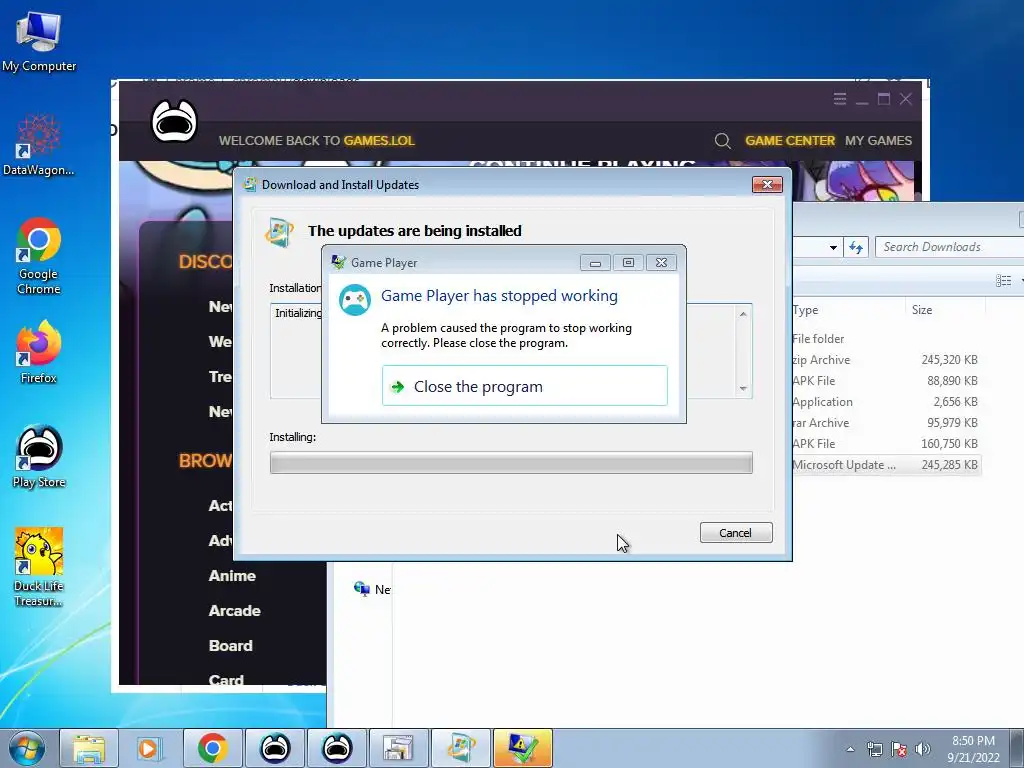Select the 88,890 KB APK File row

pos(886,381)
